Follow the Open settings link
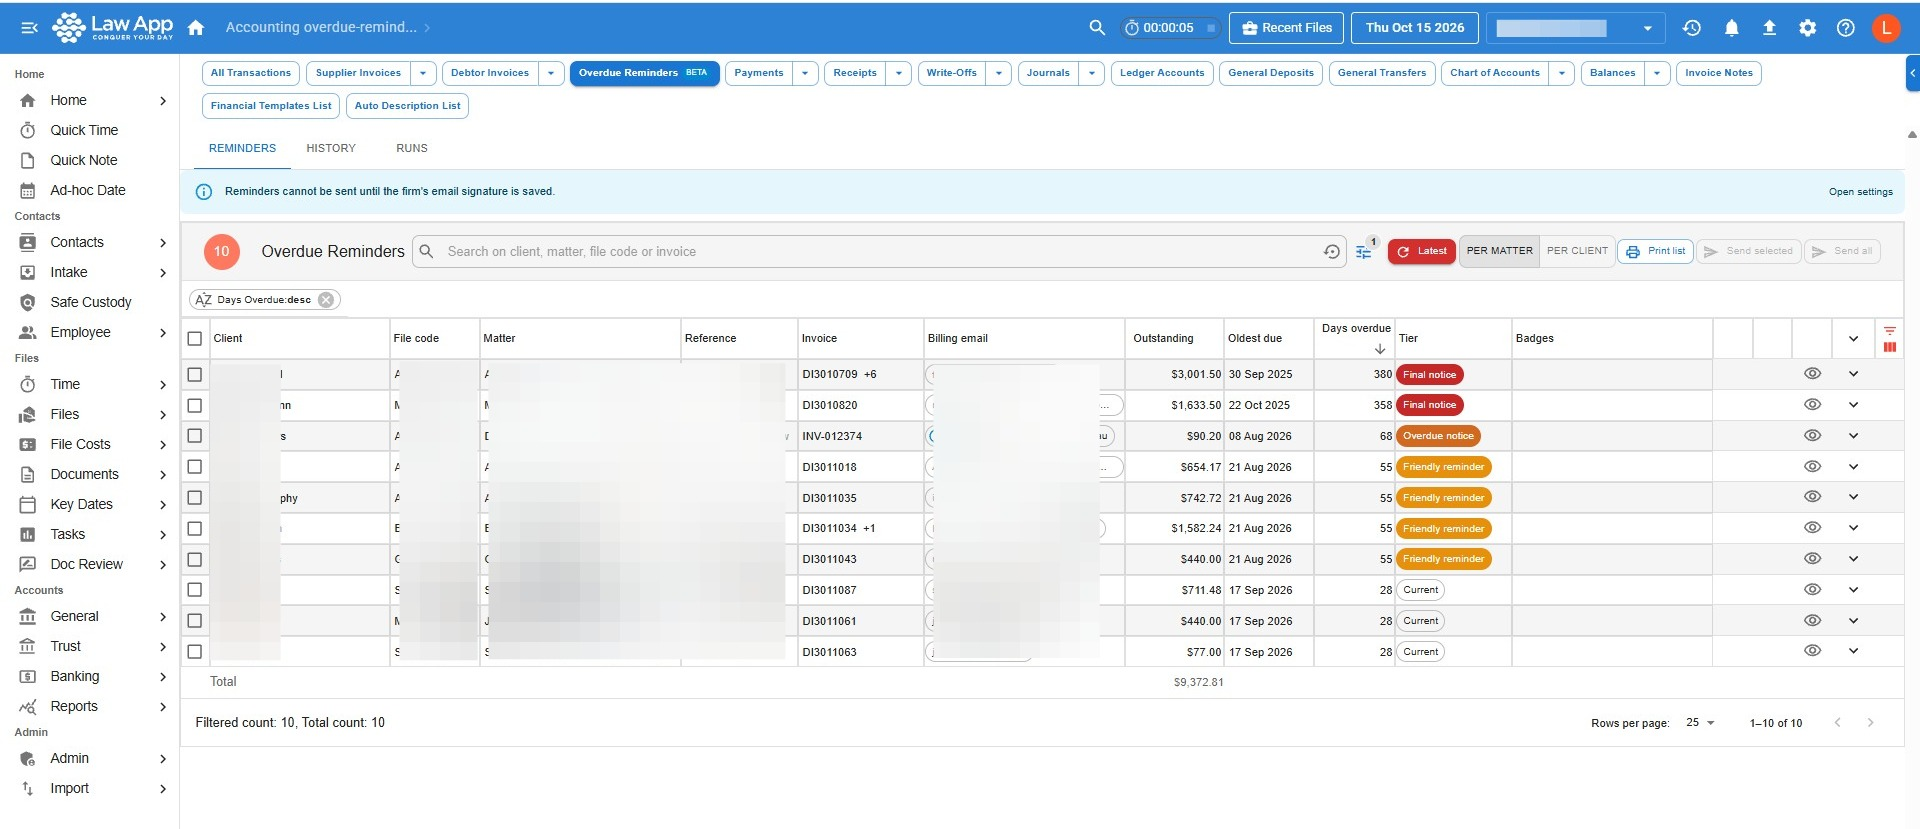This screenshot has height=829, width=1920. [1860, 192]
